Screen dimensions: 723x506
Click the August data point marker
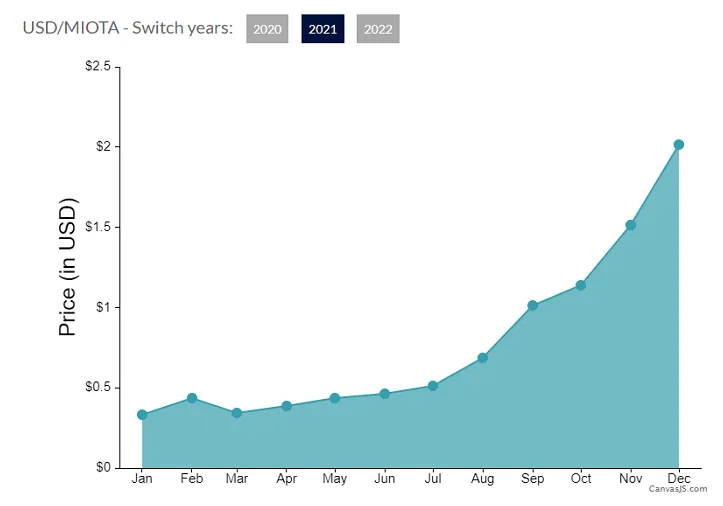click(483, 357)
